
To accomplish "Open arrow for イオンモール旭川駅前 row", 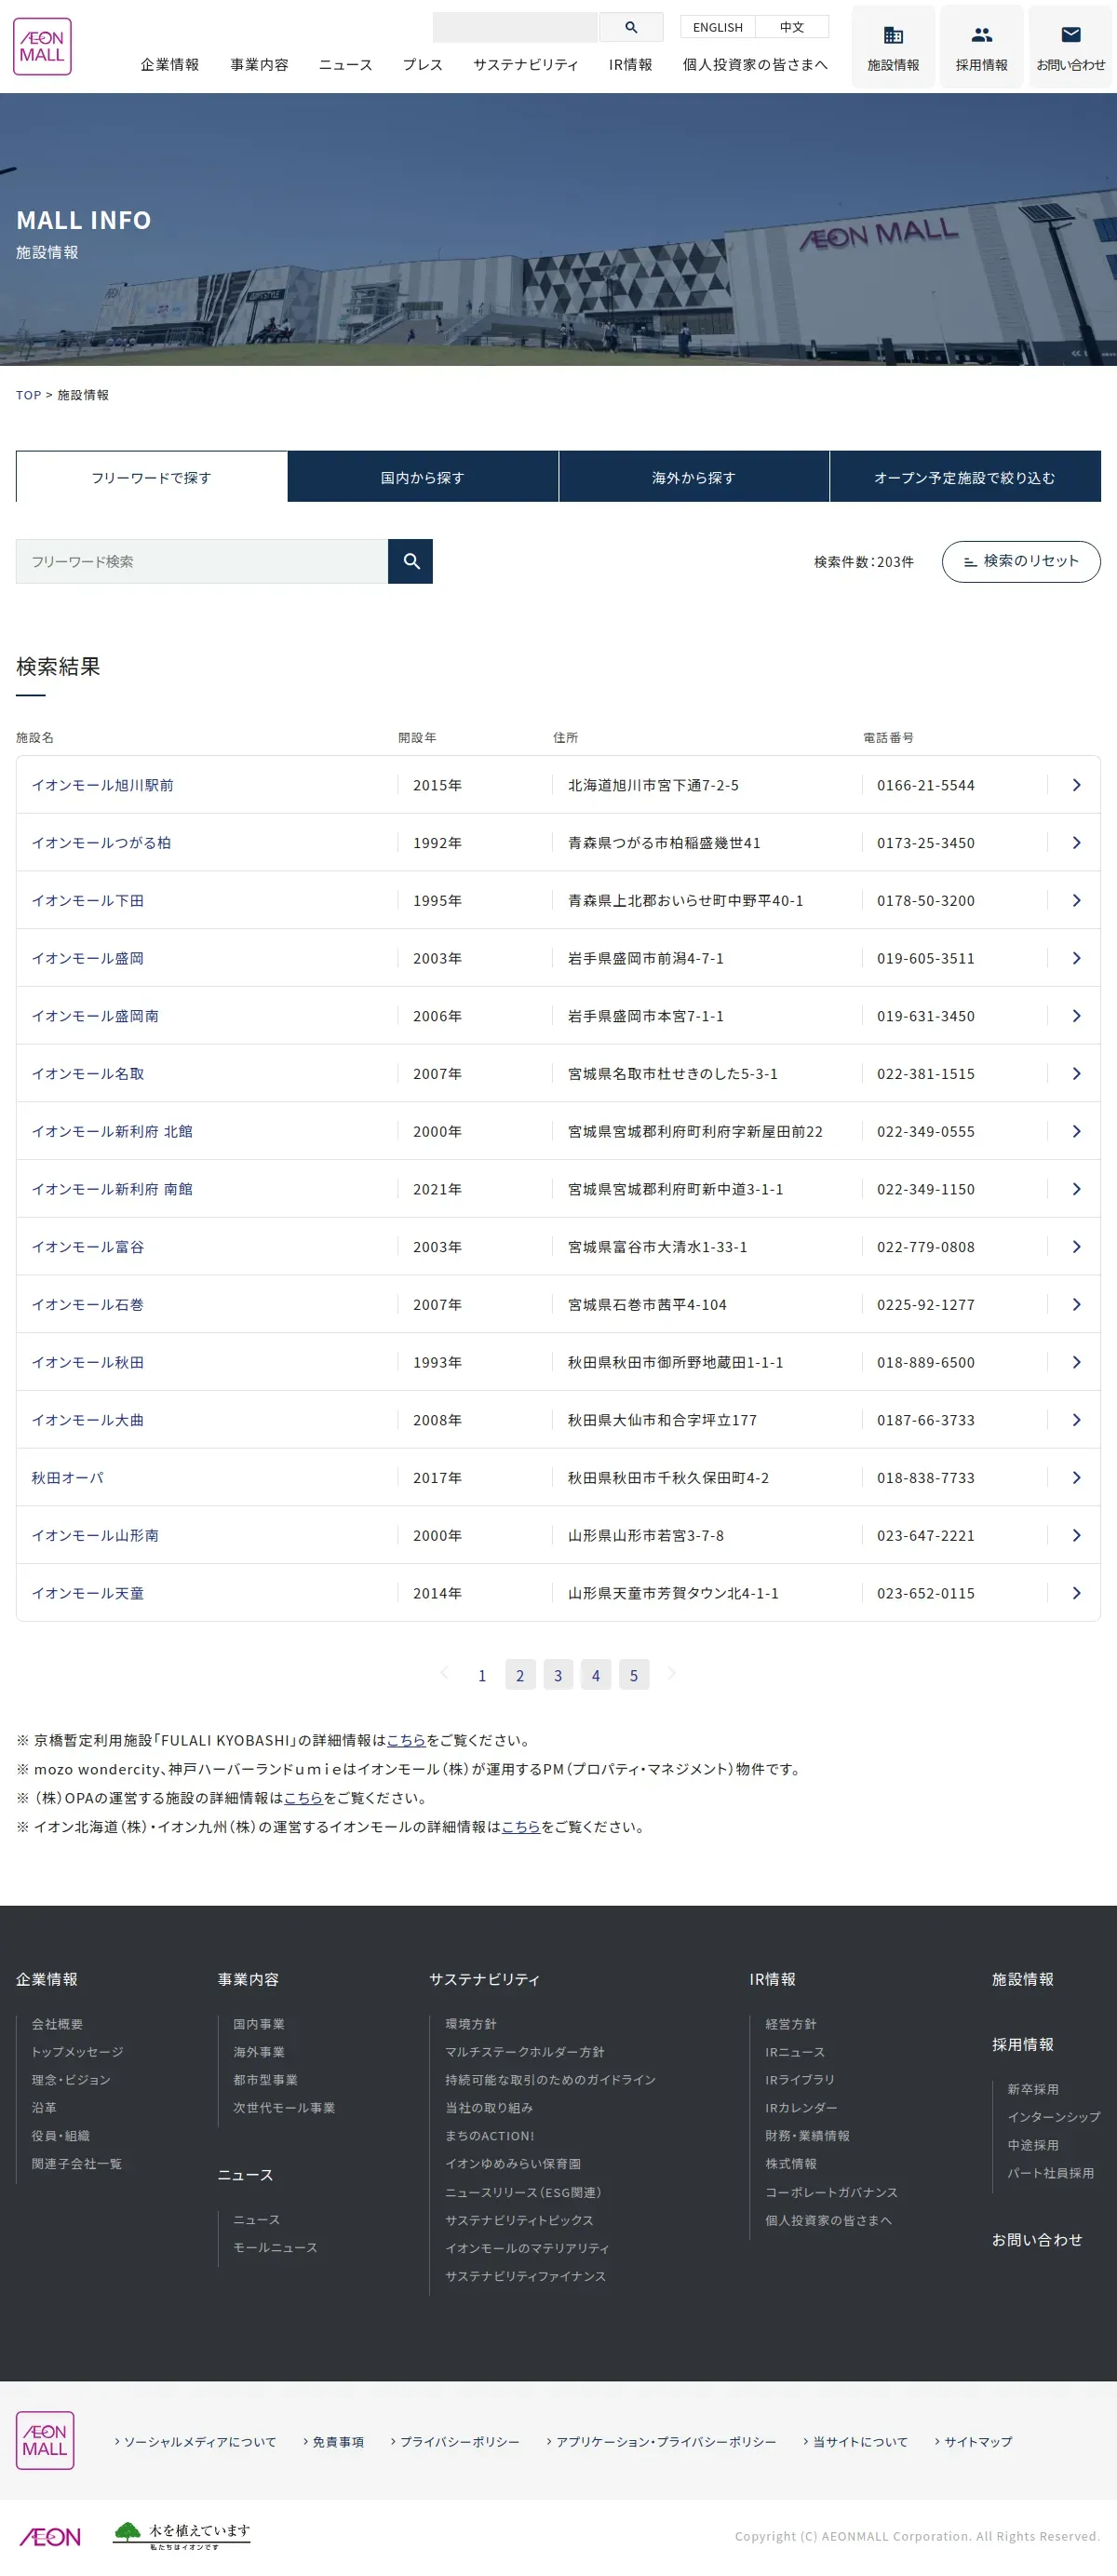I will click(x=1076, y=785).
